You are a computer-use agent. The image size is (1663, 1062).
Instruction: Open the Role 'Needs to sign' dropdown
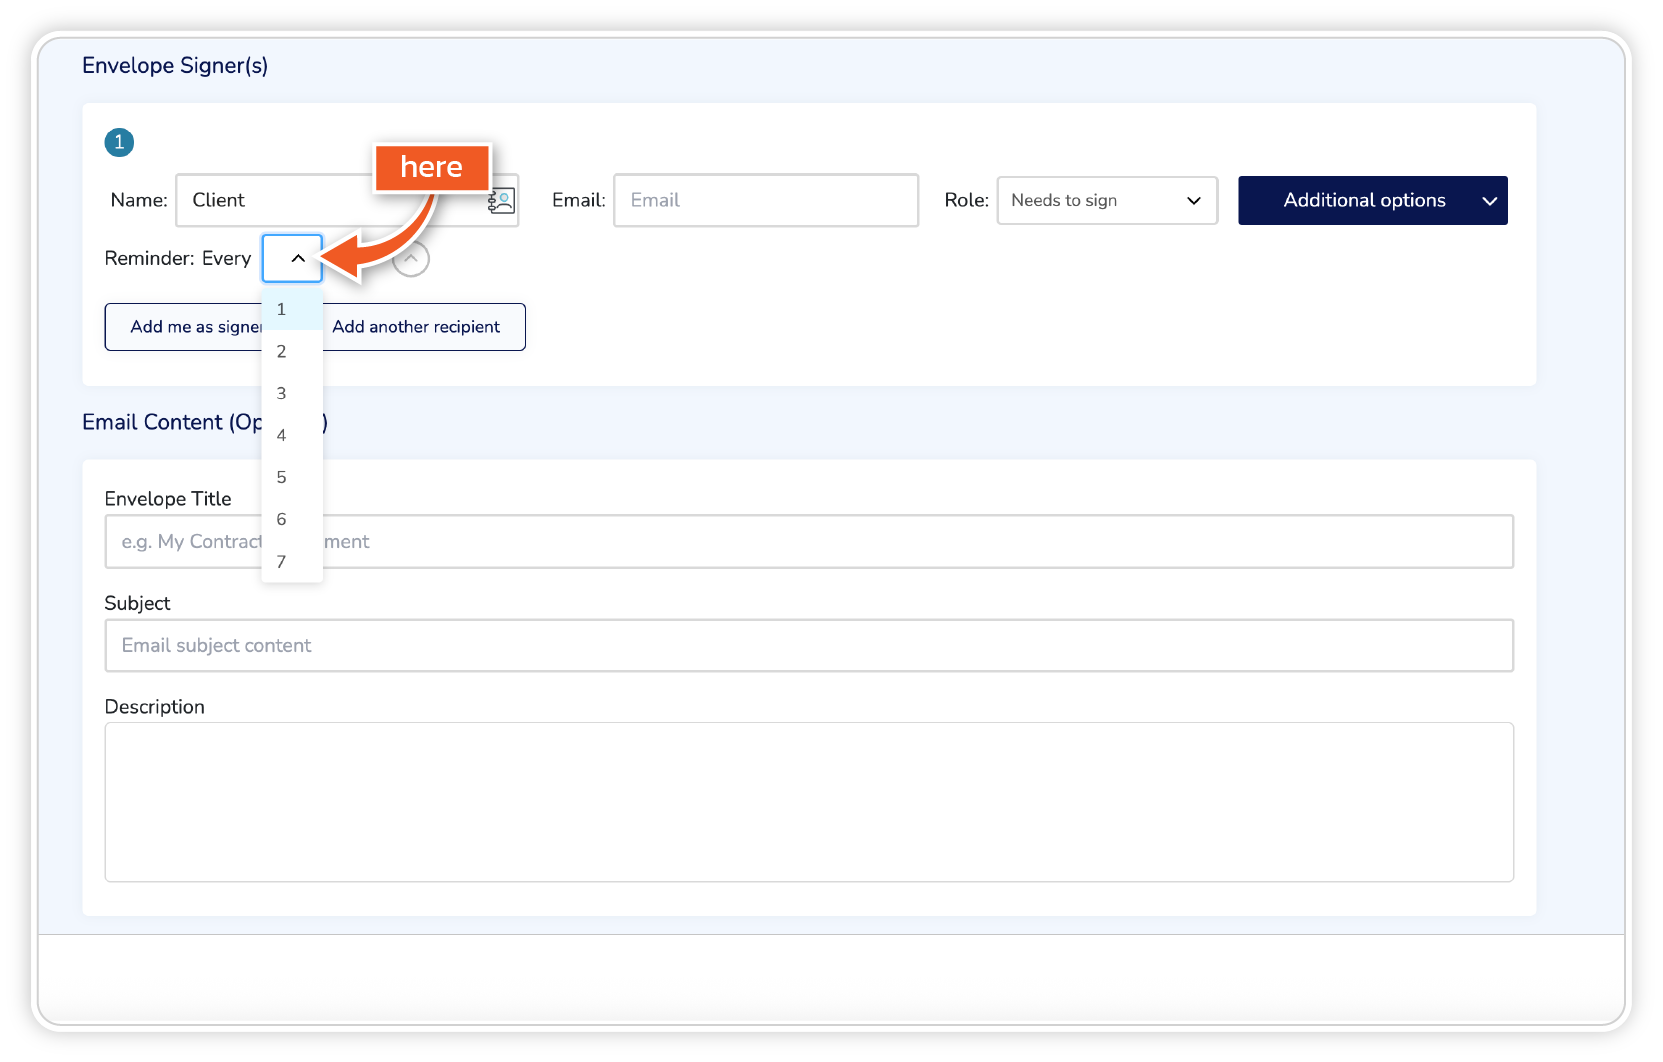click(x=1107, y=200)
